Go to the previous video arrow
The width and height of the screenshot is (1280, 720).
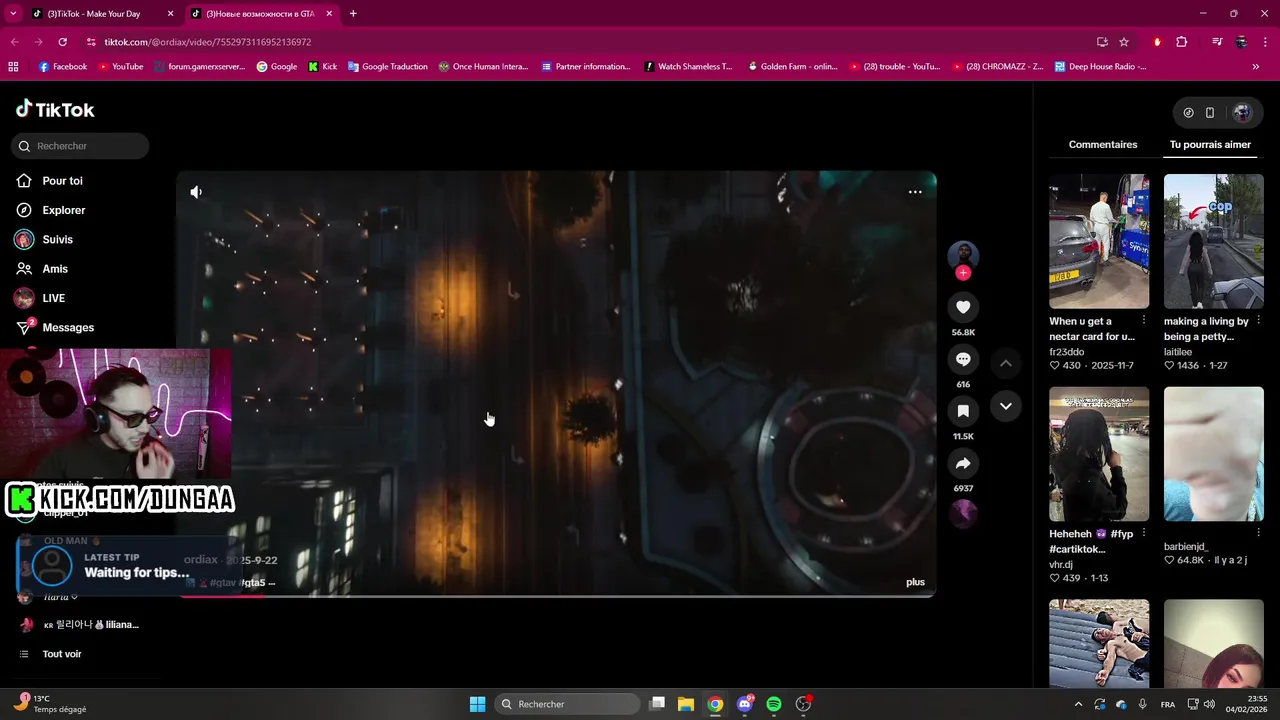tap(1006, 363)
